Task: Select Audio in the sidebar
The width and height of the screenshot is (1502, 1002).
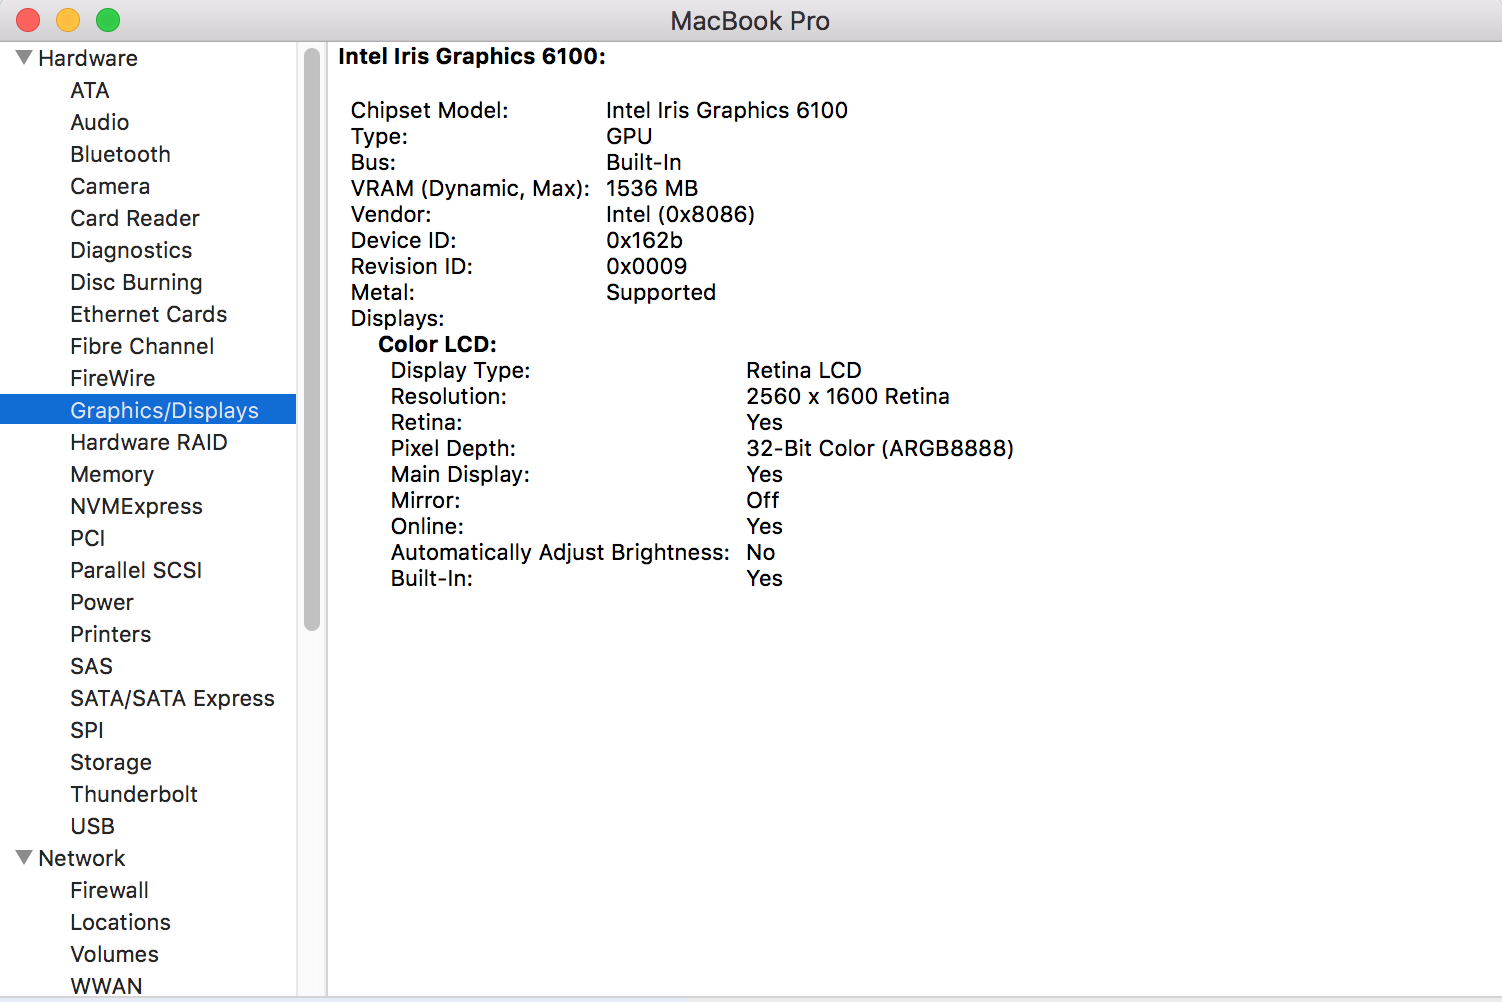Action: point(100,122)
